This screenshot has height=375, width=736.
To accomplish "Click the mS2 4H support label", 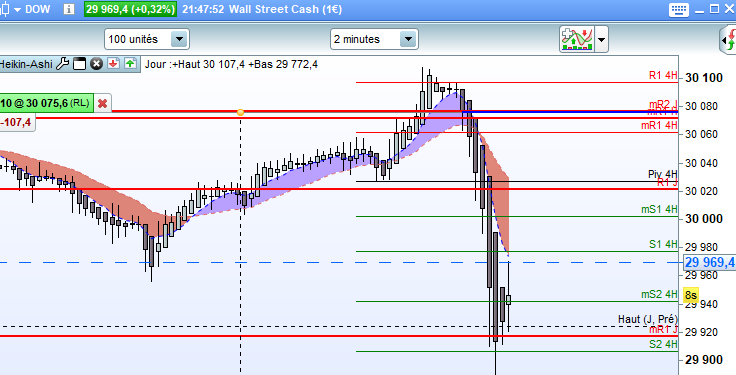I will (659, 294).
